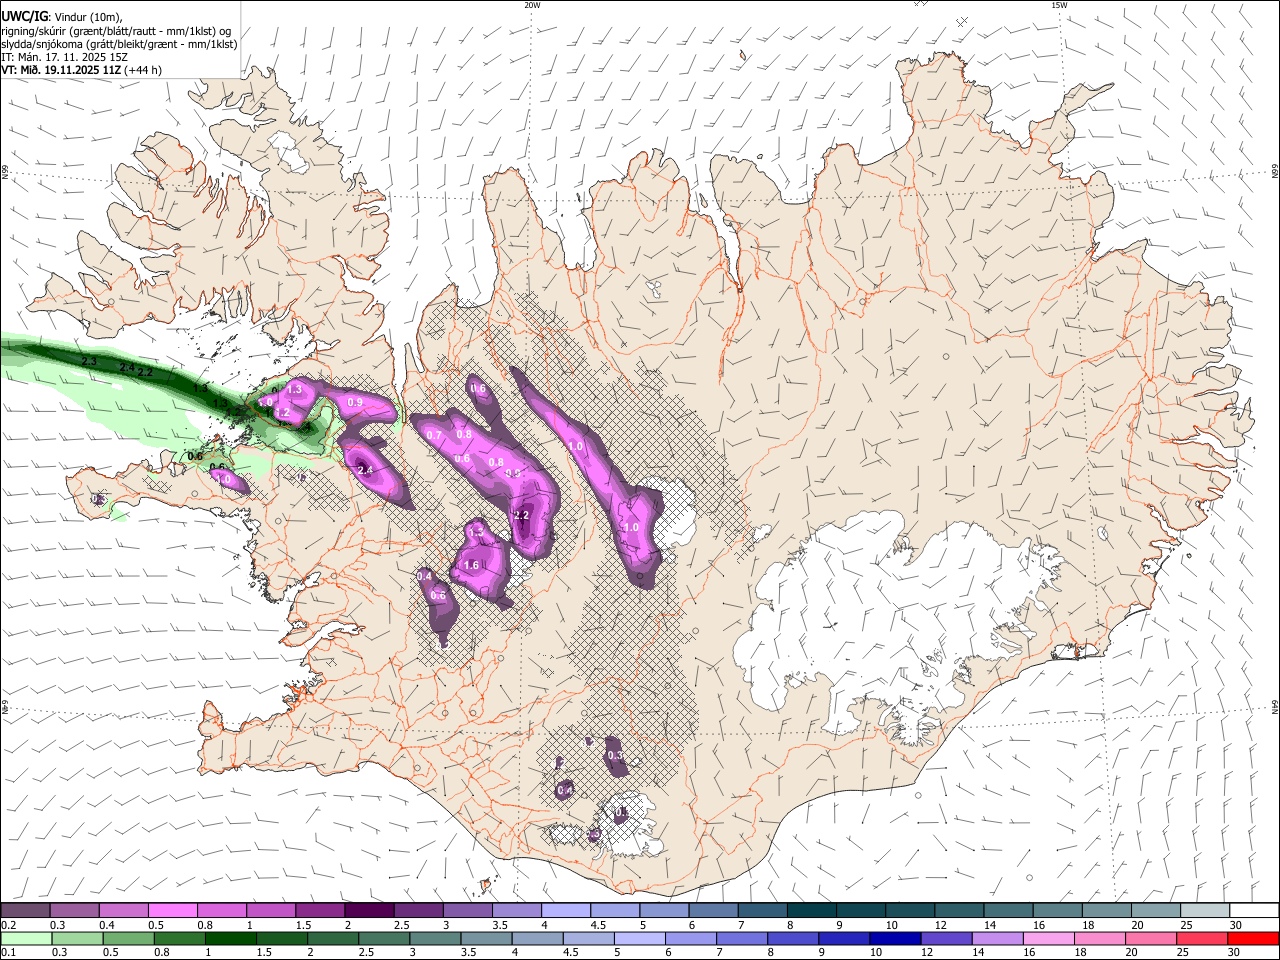This screenshot has width=1280, height=960.
Task: Pick the snow swatch between 1 and 1.5
Action: (x=271, y=910)
